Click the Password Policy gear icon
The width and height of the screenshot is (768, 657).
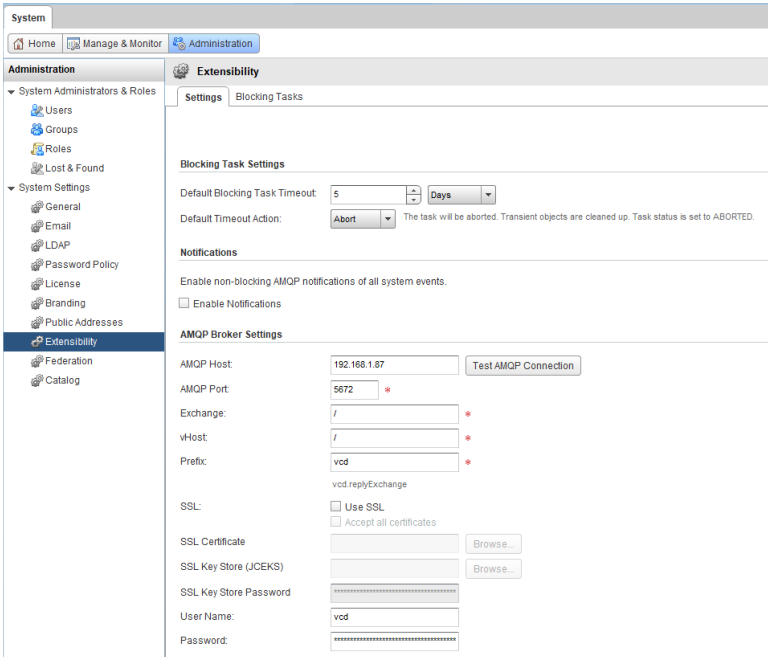click(37, 265)
